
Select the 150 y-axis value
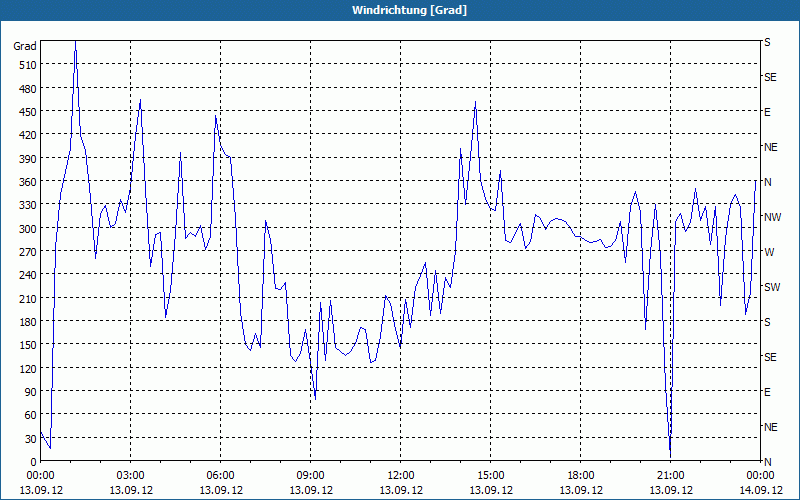(28, 345)
